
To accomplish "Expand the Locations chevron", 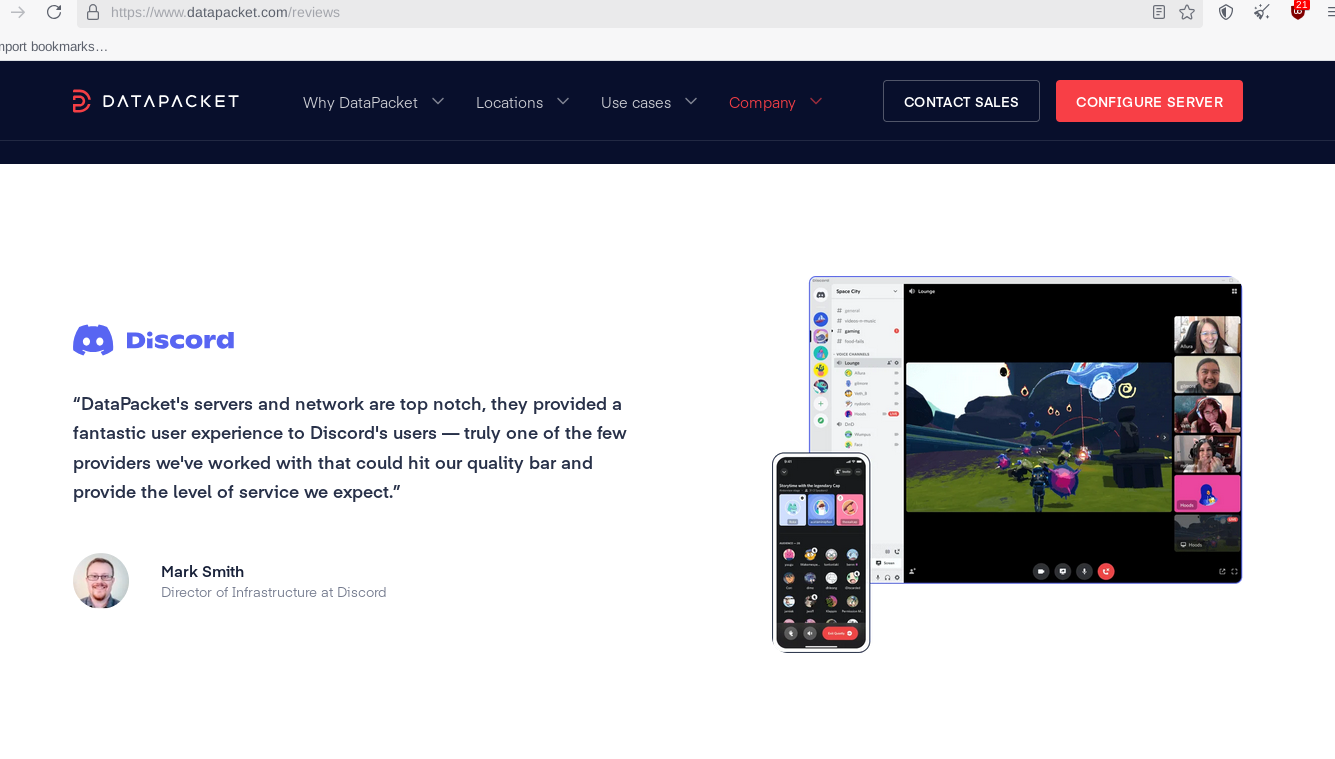I will 563,101.
